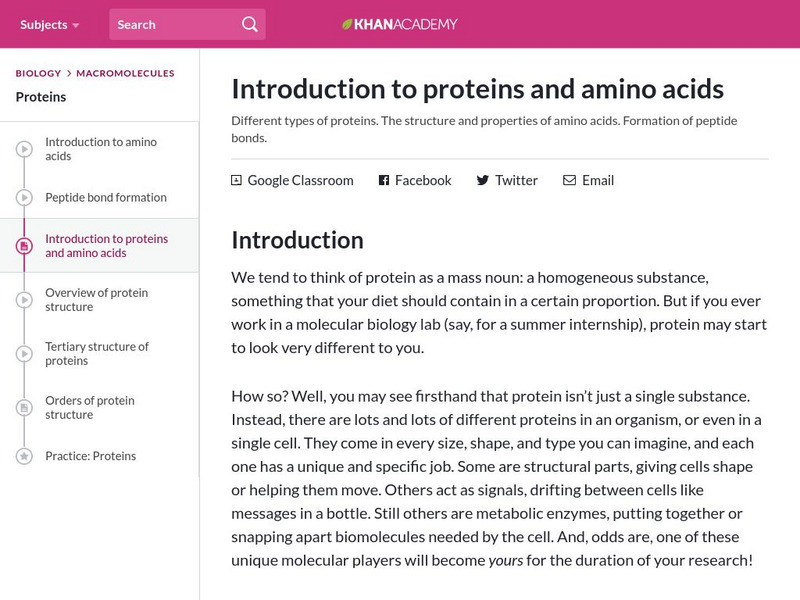Viewport: 800px width, 600px height.
Task: Click the star icon beside Practice: Proteins
Action: (x=22, y=456)
